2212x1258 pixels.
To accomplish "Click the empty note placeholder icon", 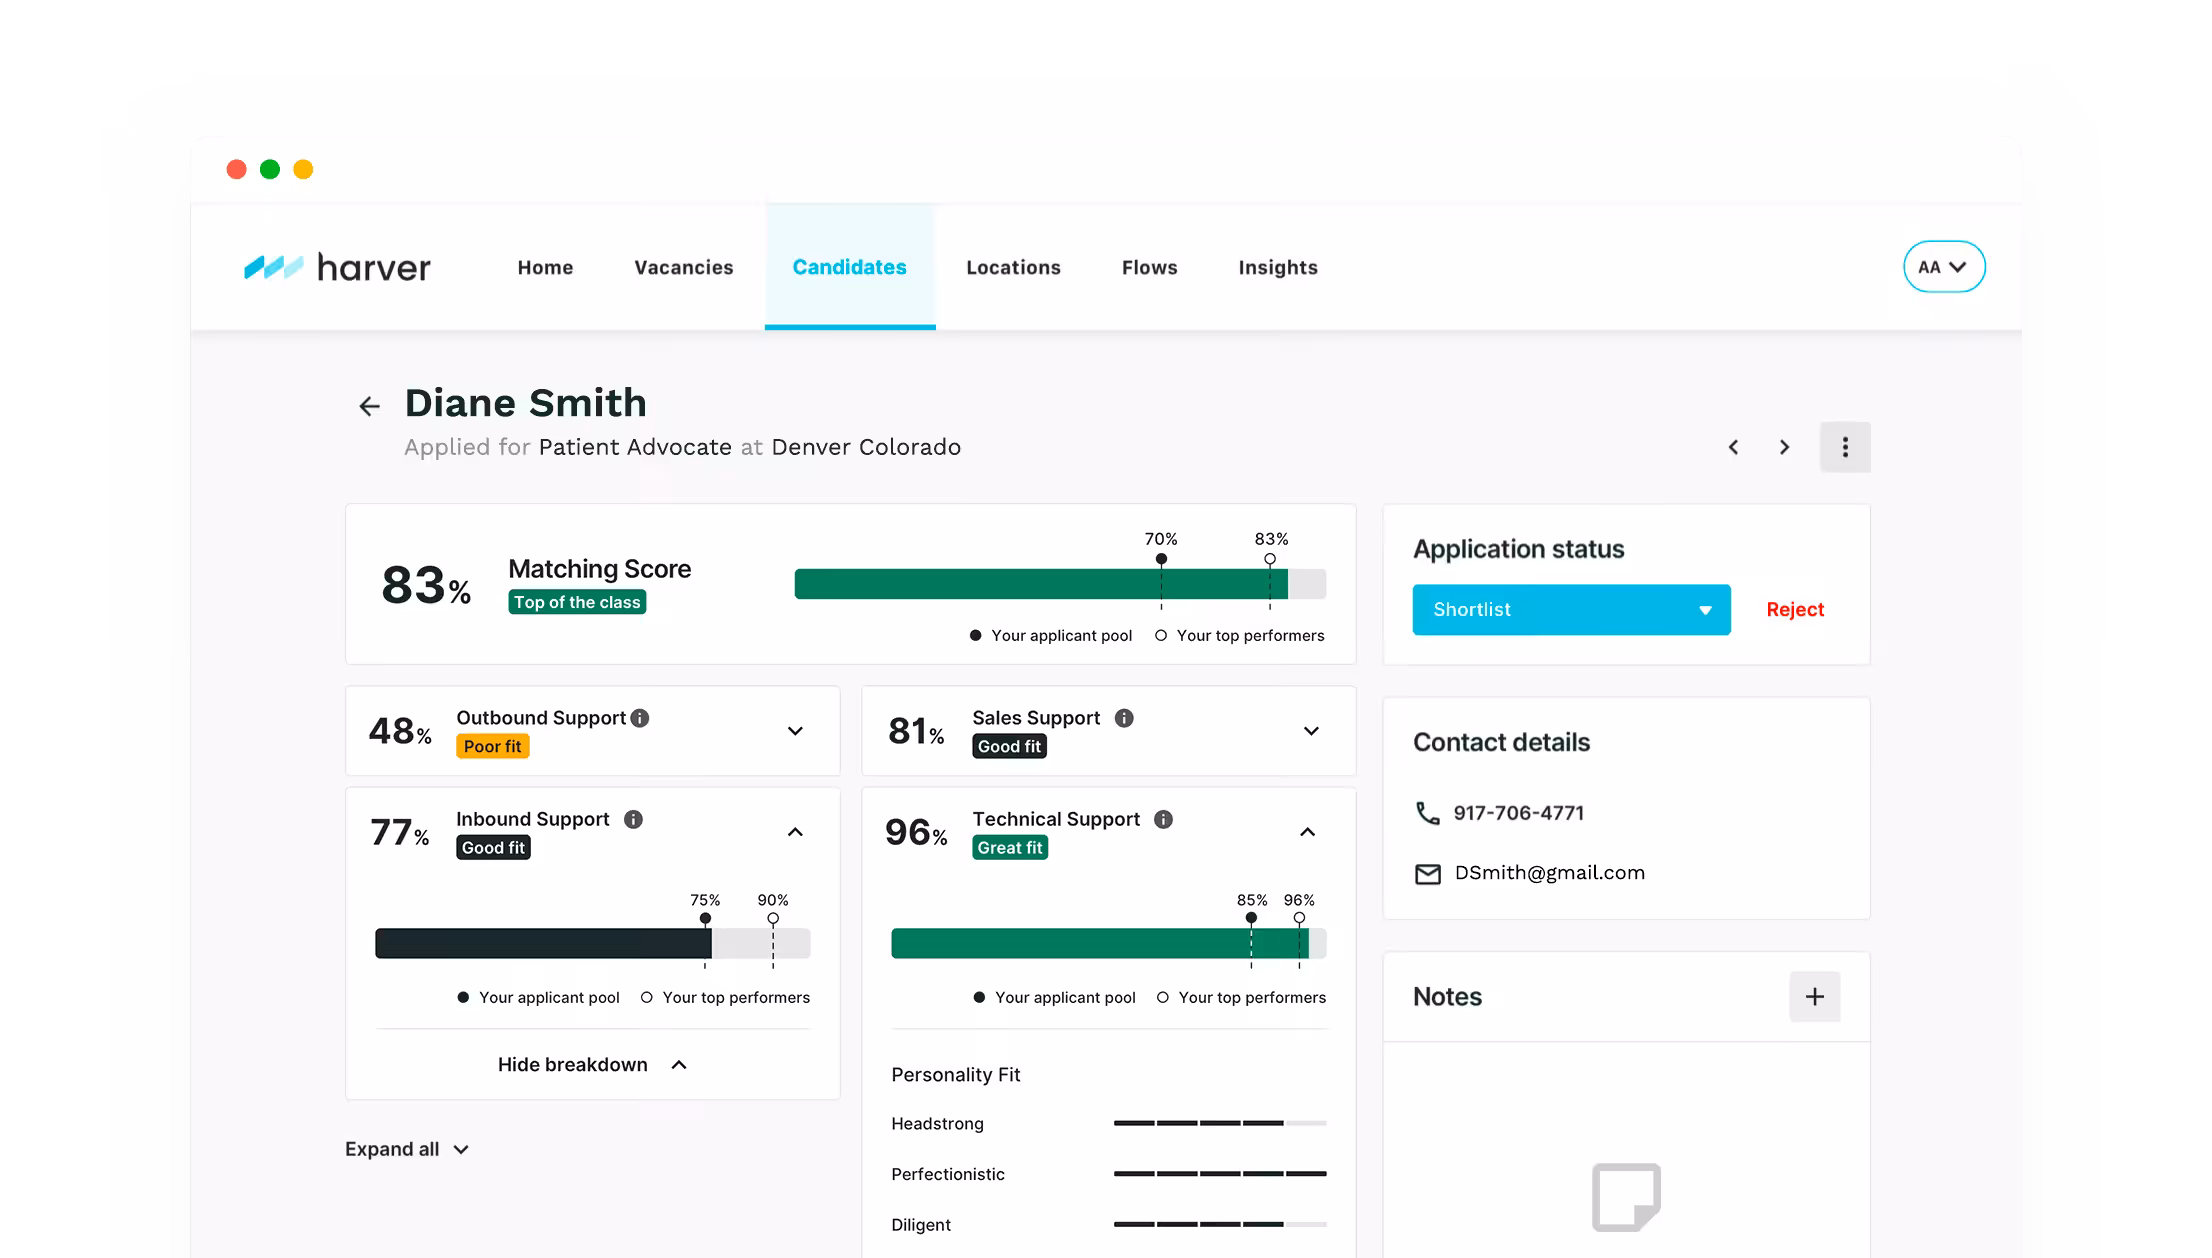I will coord(1626,1196).
